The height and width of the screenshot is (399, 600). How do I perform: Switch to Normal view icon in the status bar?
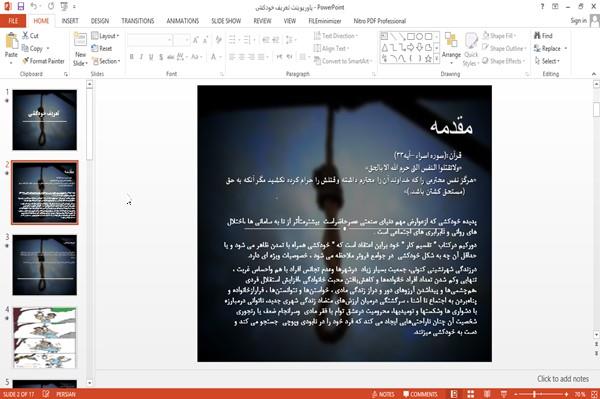454,394
